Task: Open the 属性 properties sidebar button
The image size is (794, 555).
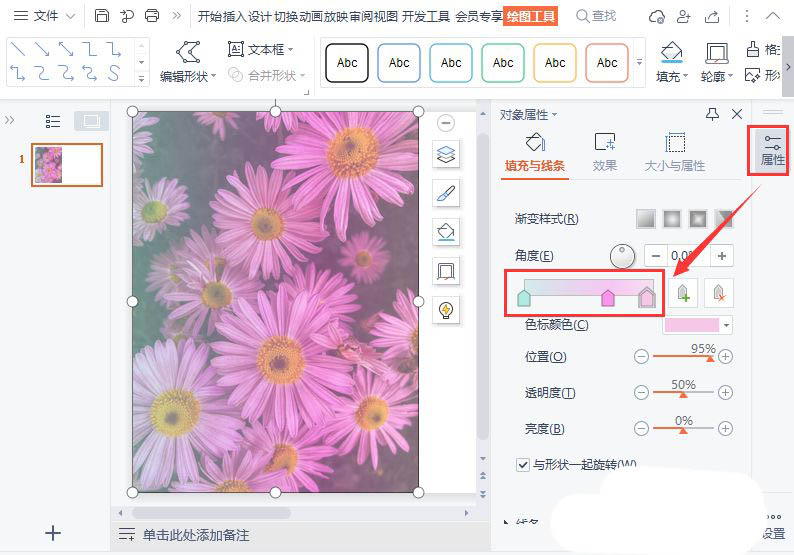Action: 772,150
